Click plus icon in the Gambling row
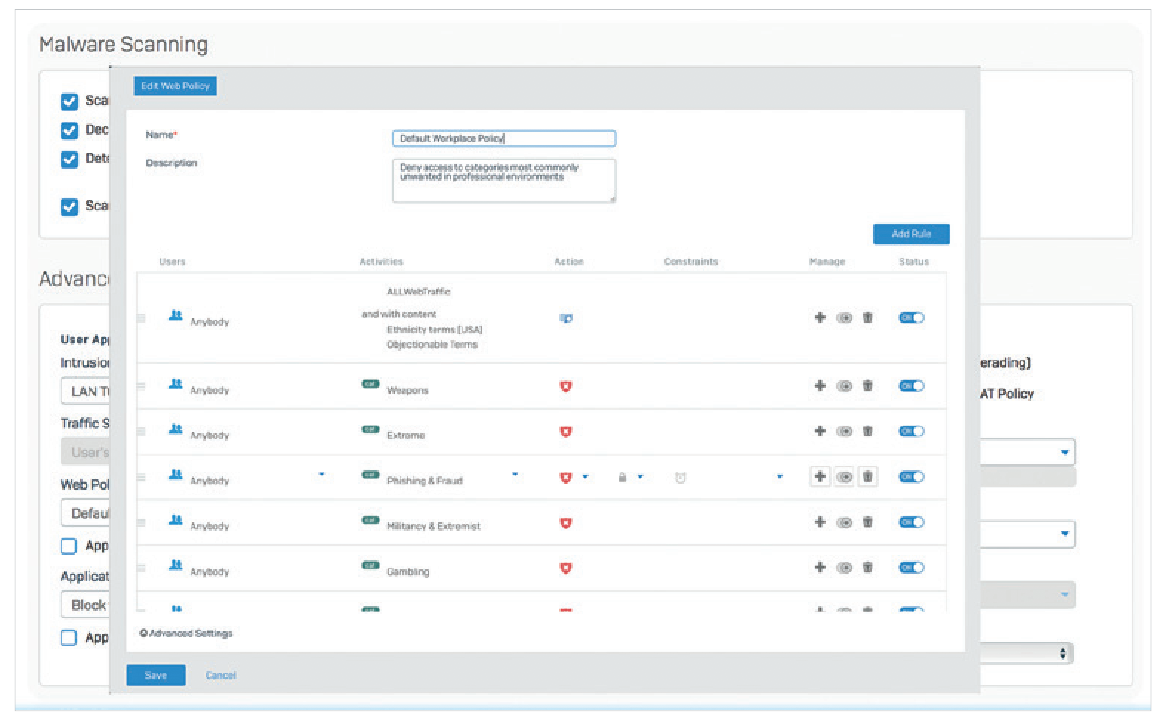Image resolution: width=1163 pixels, height=721 pixels. (x=820, y=567)
